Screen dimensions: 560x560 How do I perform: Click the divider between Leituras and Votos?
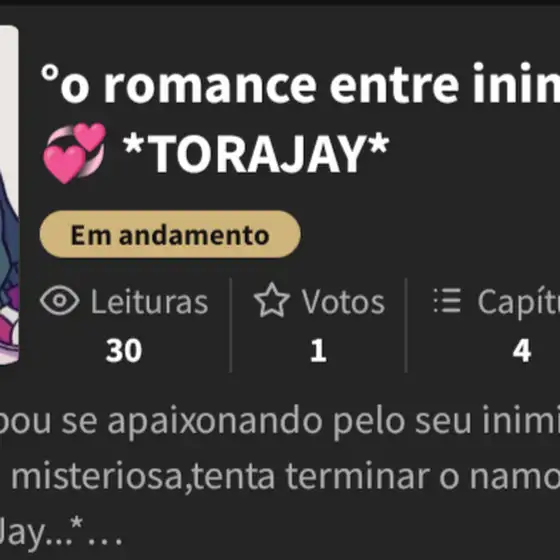coord(231,325)
